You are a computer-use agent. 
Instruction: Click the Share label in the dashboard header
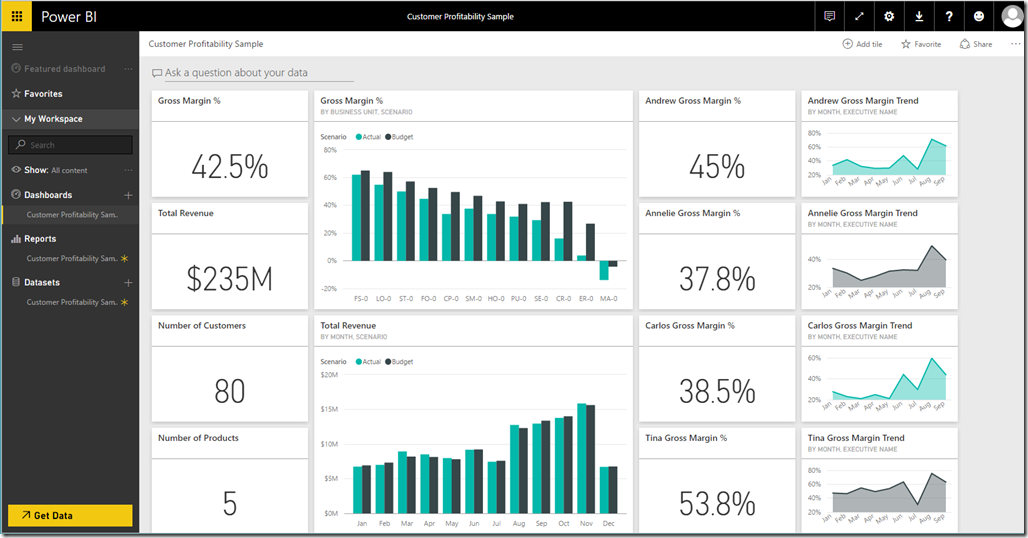pos(983,44)
